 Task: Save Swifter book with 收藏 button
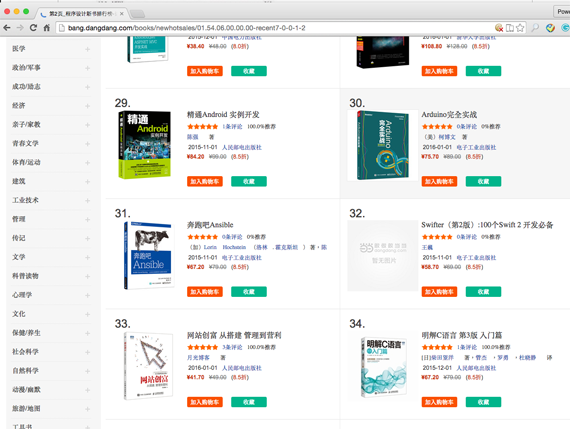click(483, 292)
